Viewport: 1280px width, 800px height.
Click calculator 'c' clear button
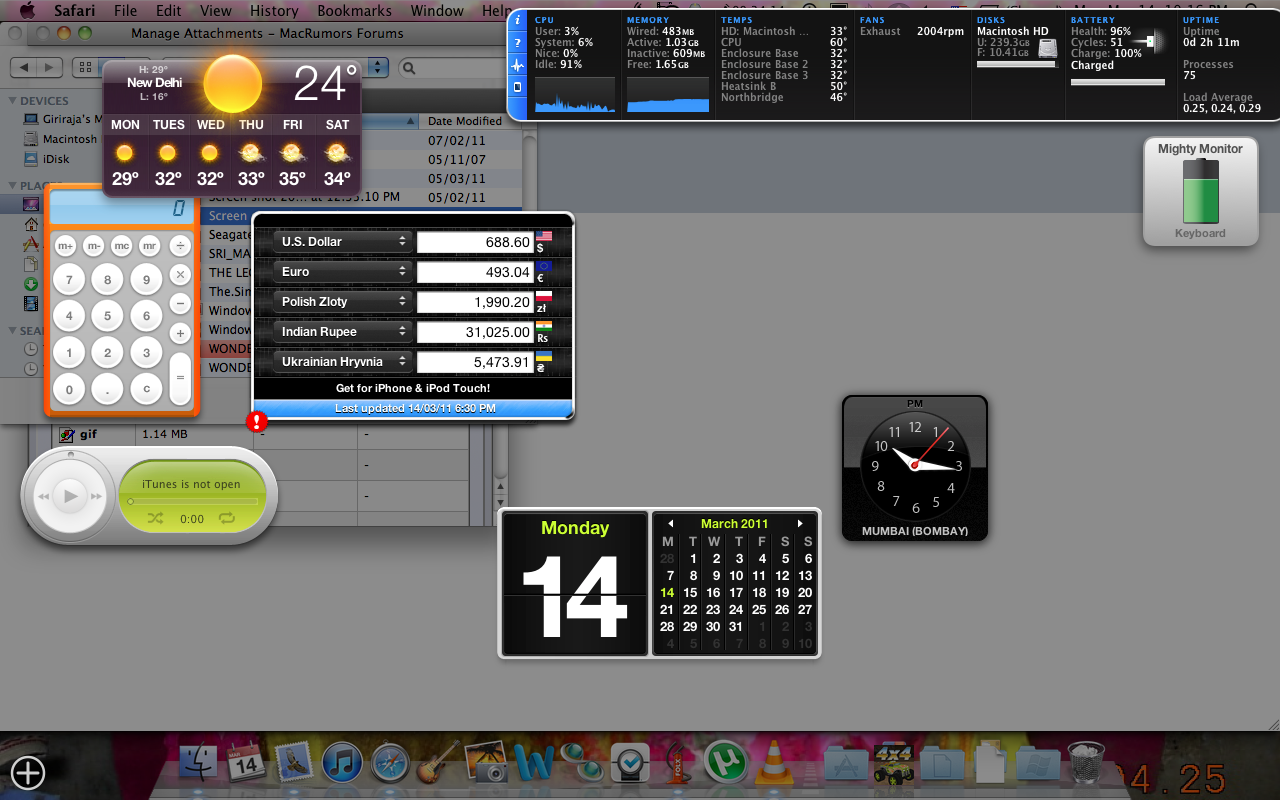tap(146, 390)
